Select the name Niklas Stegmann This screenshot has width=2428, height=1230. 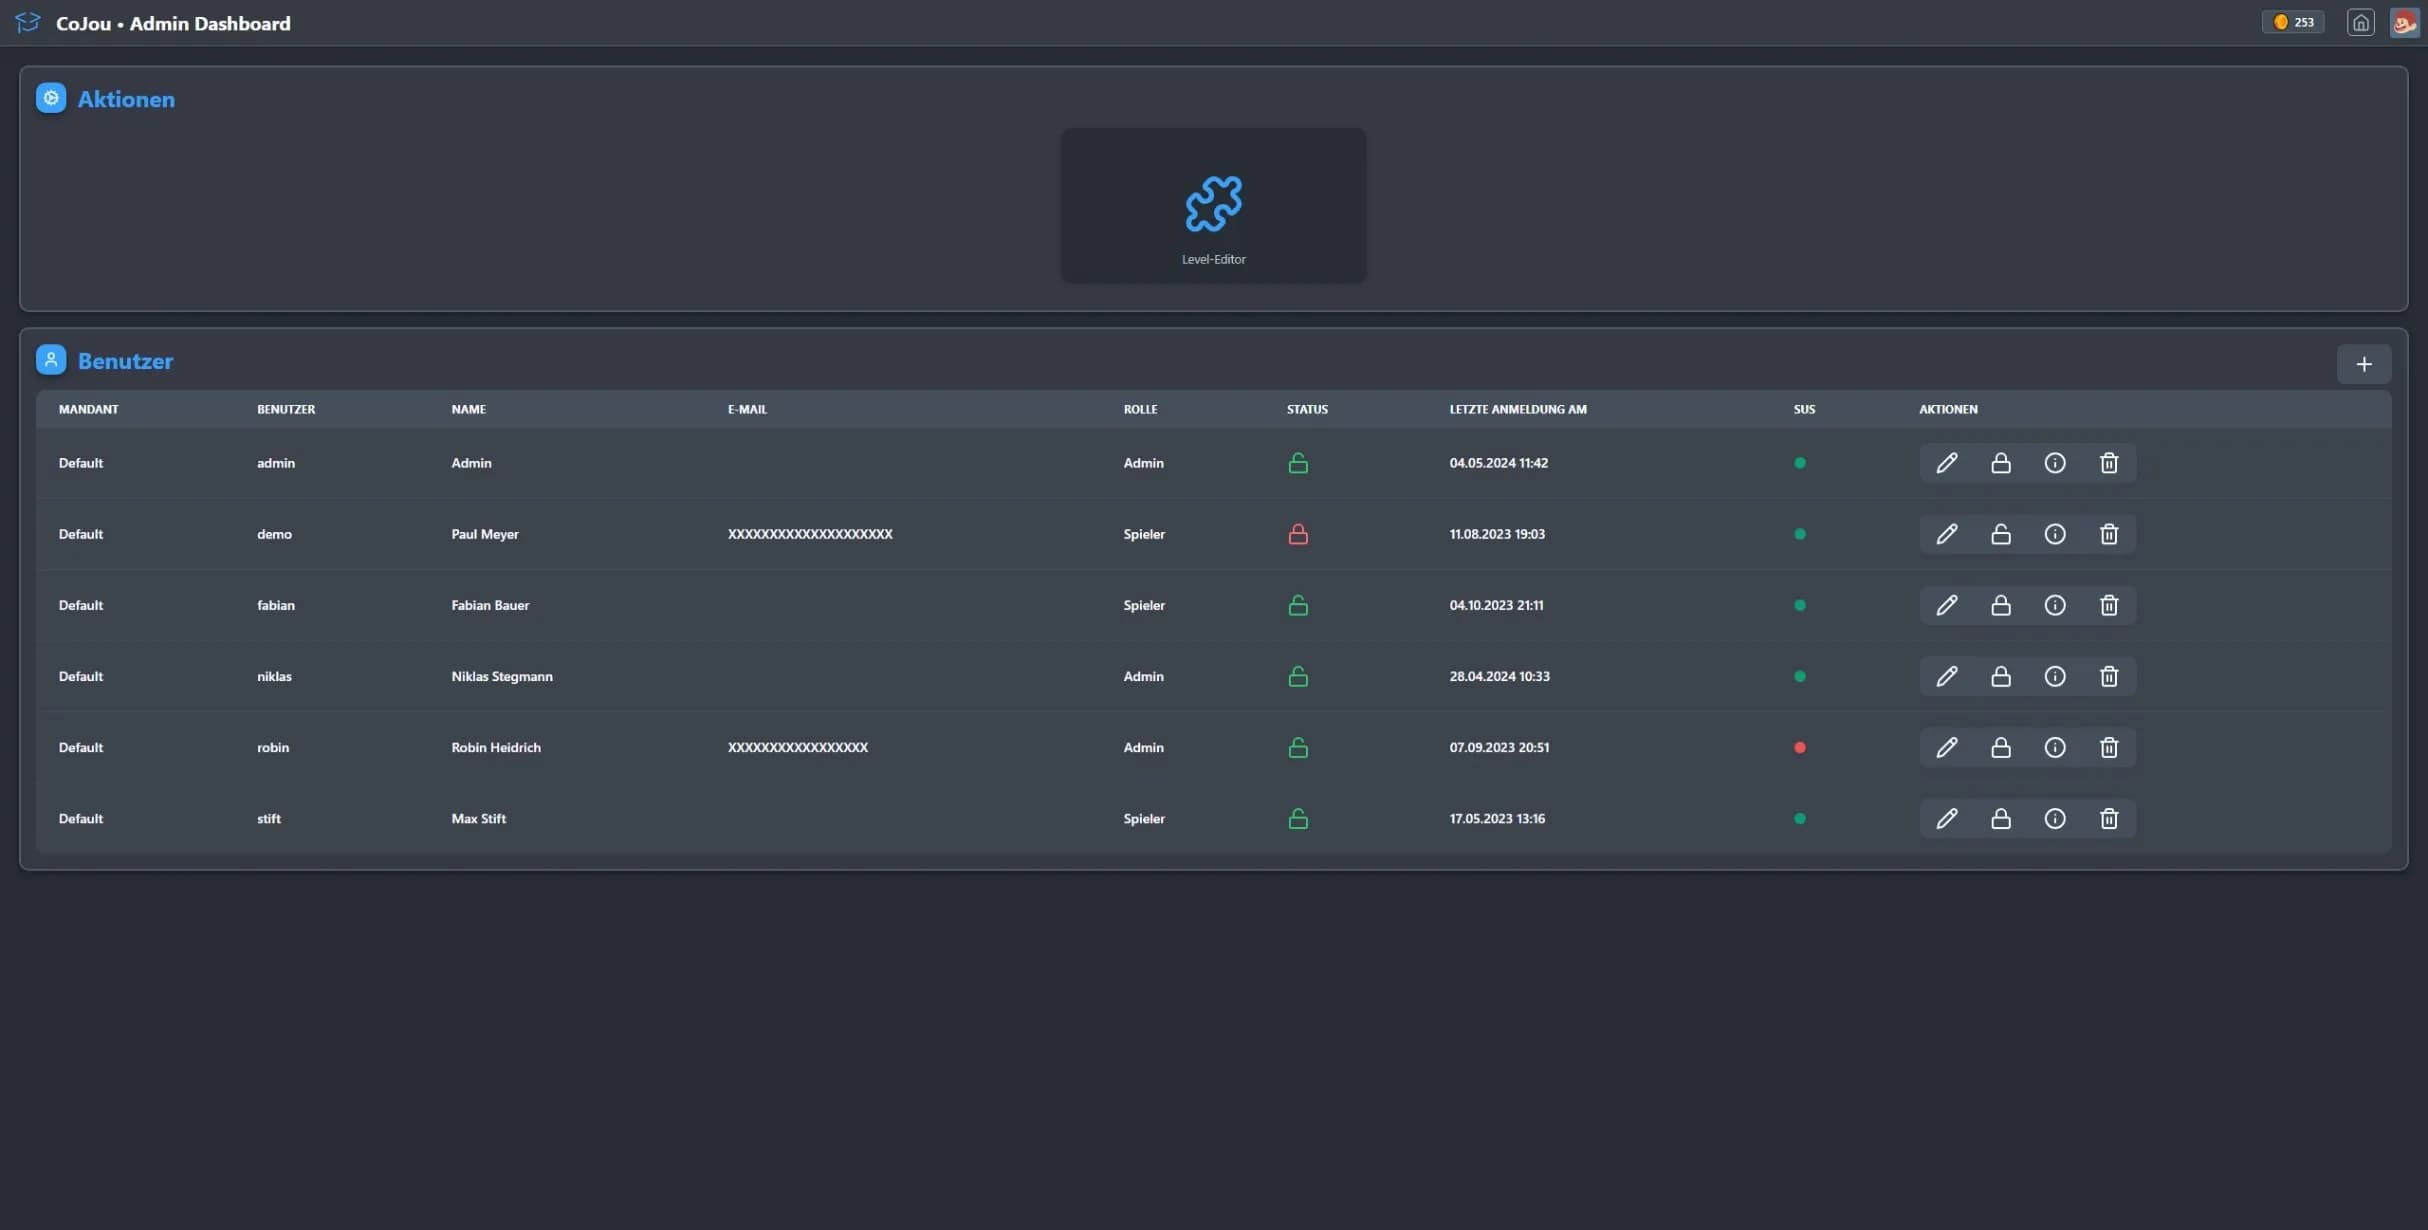pyautogui.click(x=501, y=676)
